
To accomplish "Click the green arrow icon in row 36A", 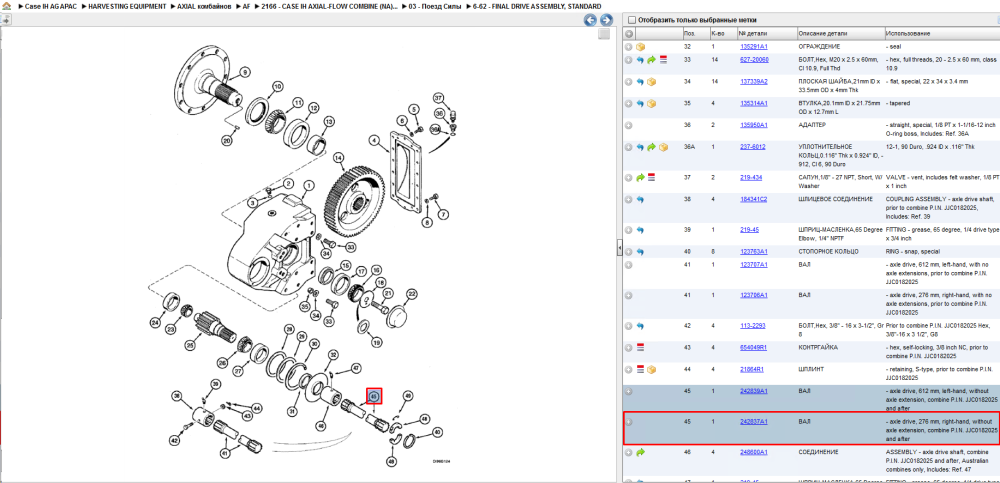I will click(651, 147).
